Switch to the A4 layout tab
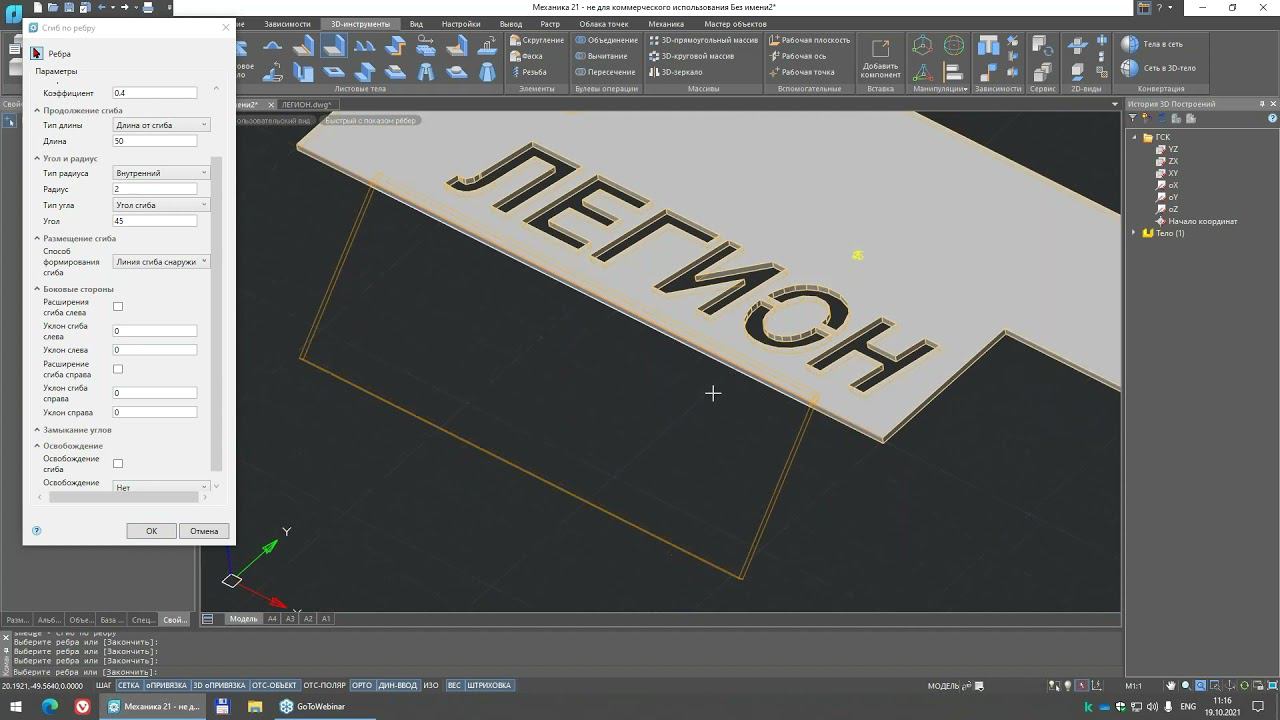Viewport: 1280px width, 720px height. pyautogui.click(x=272, y=619)
